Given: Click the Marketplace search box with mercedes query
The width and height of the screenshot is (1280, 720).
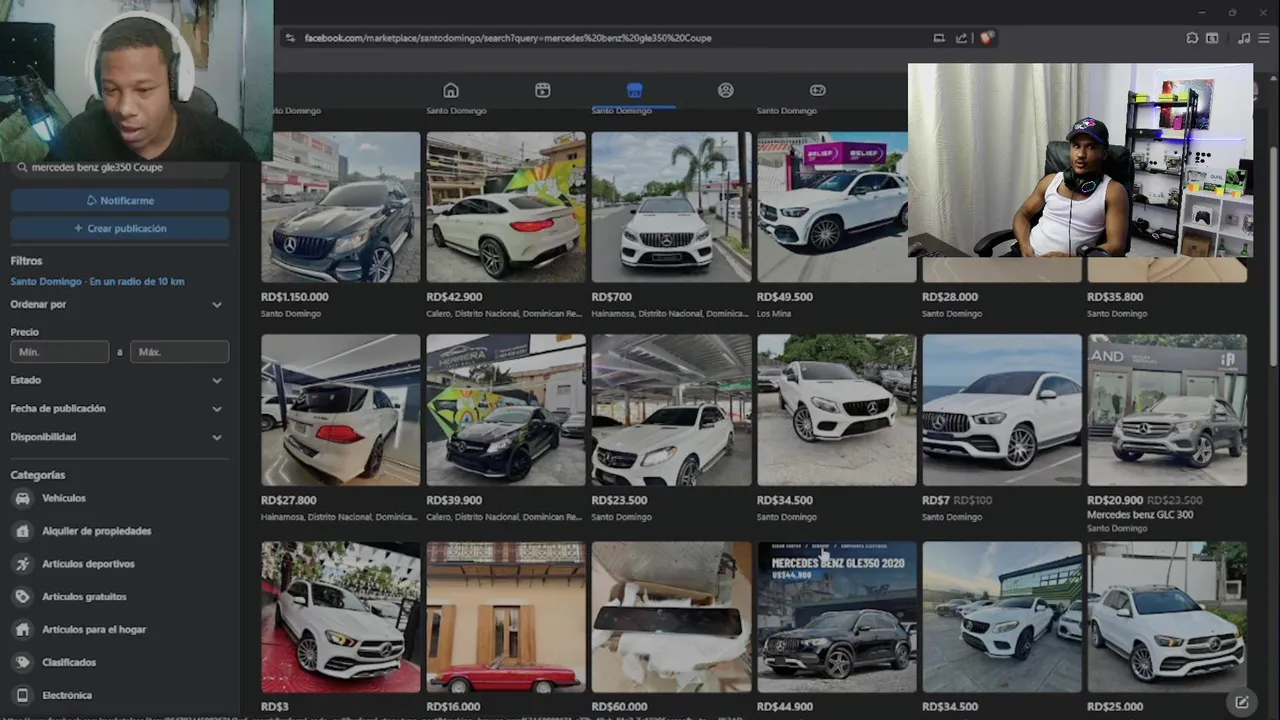Looking at the screenshot, I should click(120, 167).
